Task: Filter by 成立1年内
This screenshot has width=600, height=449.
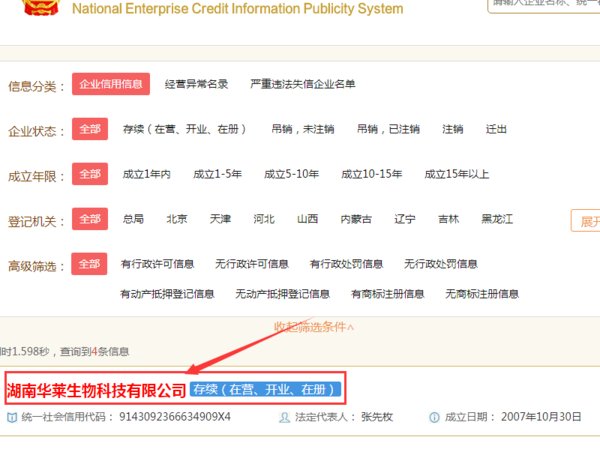Action: pos(147,174)
